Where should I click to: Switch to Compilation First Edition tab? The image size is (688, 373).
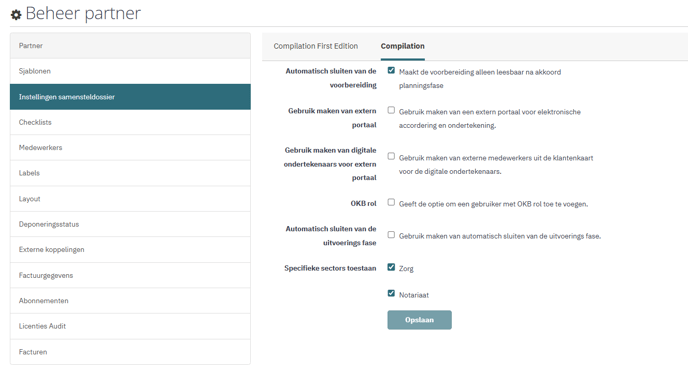pyautogui.click(x=315, y=46)
